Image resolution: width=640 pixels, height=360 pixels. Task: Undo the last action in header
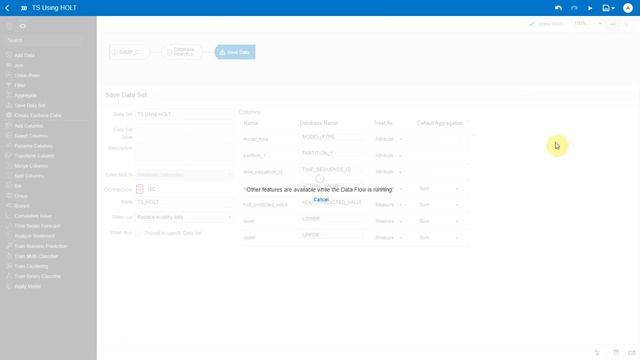[558, 8]
